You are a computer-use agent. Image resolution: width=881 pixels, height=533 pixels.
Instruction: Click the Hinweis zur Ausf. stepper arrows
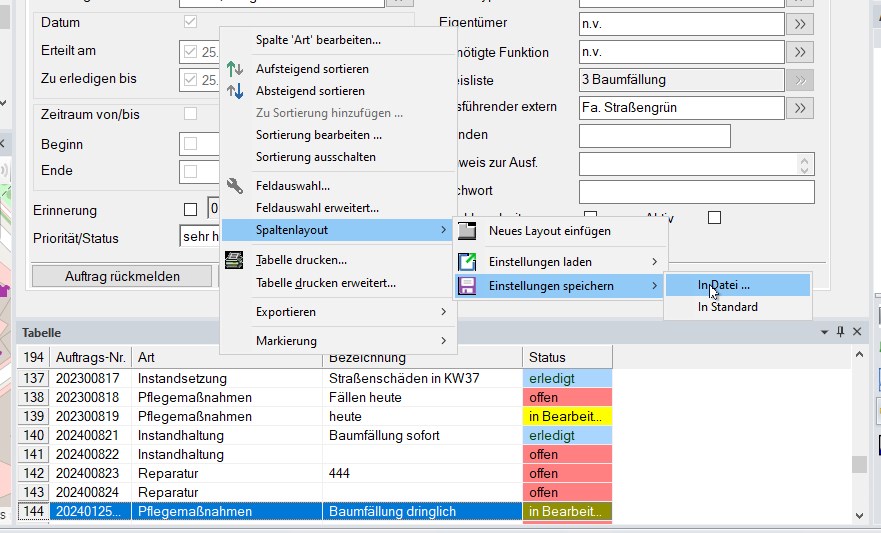[x=804, y=164]
